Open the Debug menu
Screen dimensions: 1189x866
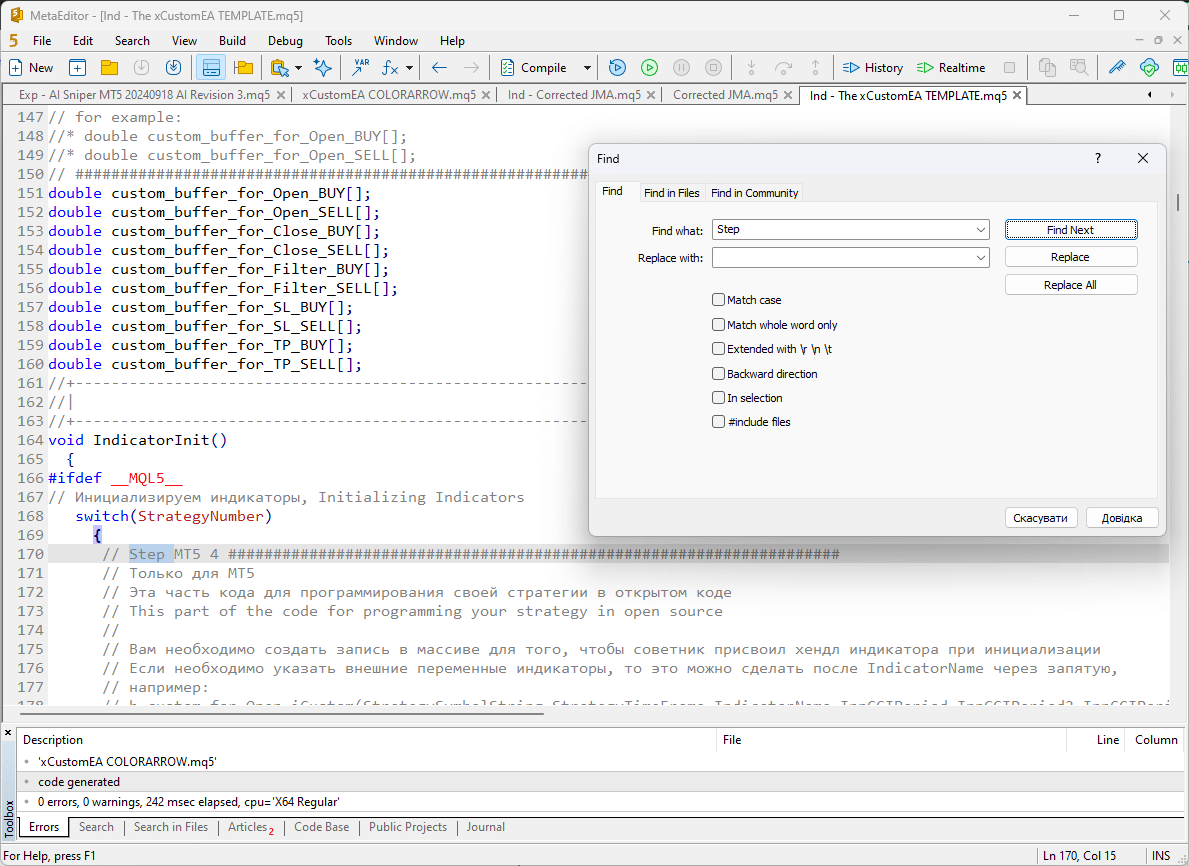tap(285, 41)
